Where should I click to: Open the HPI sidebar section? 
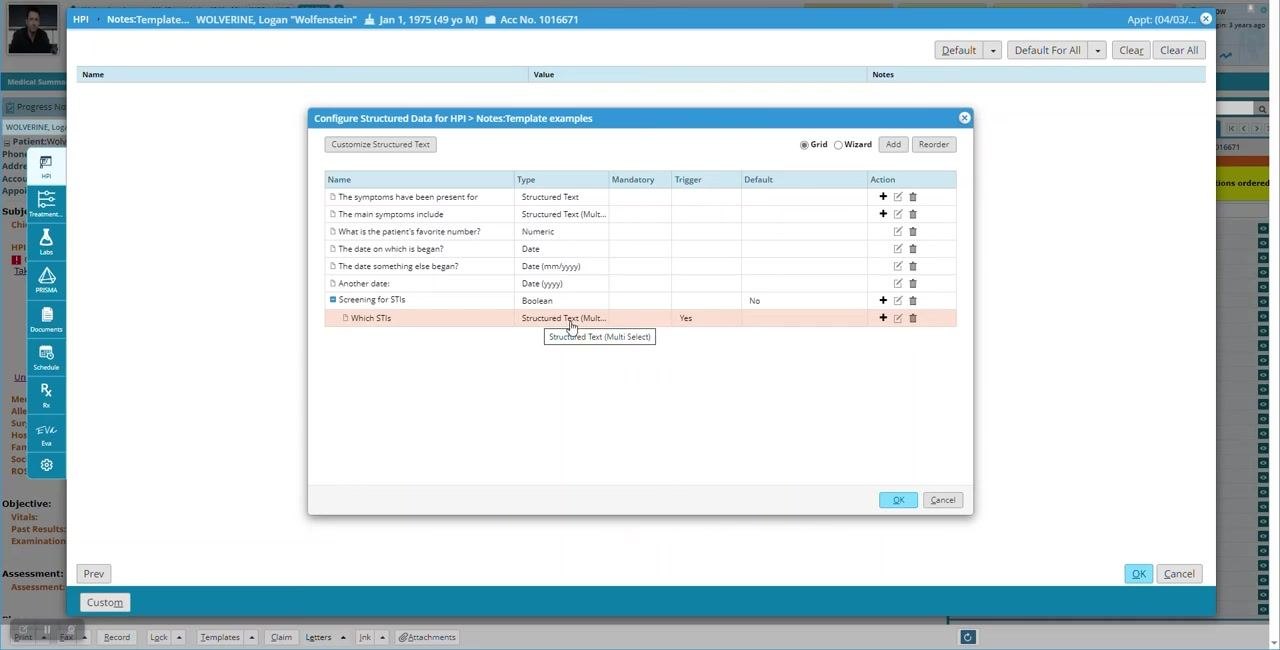pyautogui.click(x=46, y=166)
